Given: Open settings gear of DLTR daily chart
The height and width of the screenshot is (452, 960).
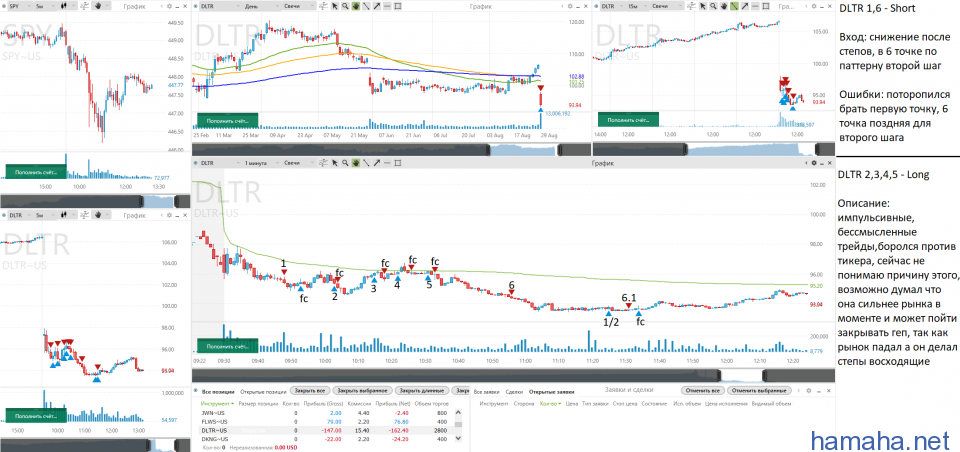Looking at the screenshot, I should pos(570,6).
